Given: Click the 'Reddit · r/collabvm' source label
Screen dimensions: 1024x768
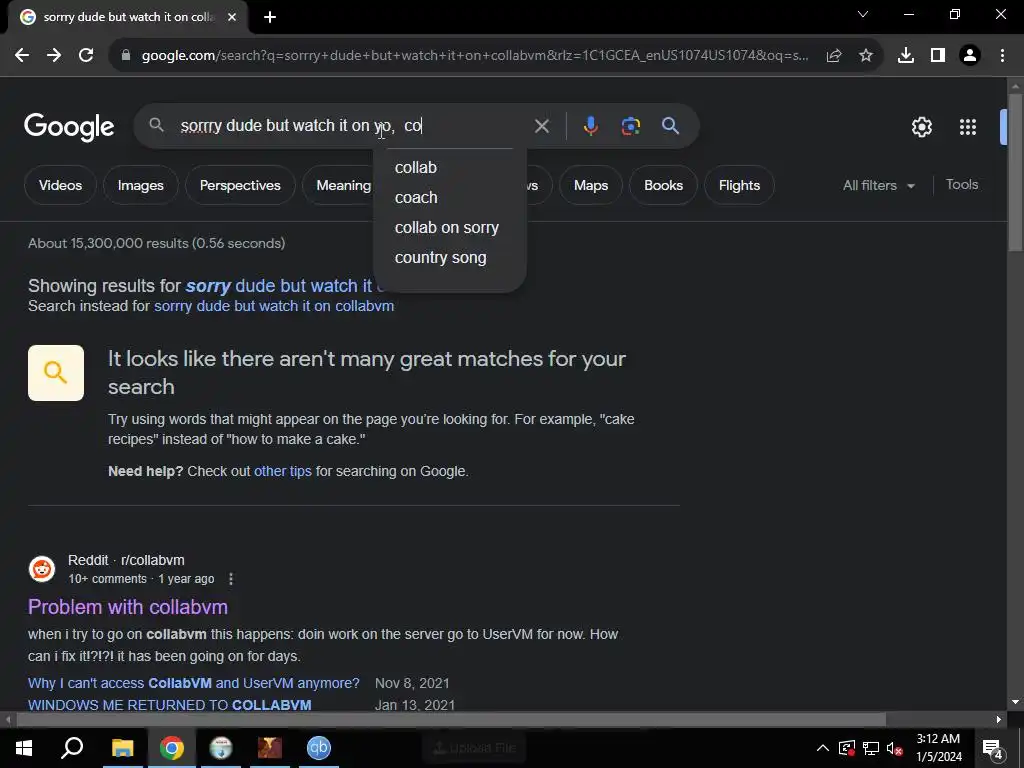Looking at the screenshot, I should click(x=126, y=560).
